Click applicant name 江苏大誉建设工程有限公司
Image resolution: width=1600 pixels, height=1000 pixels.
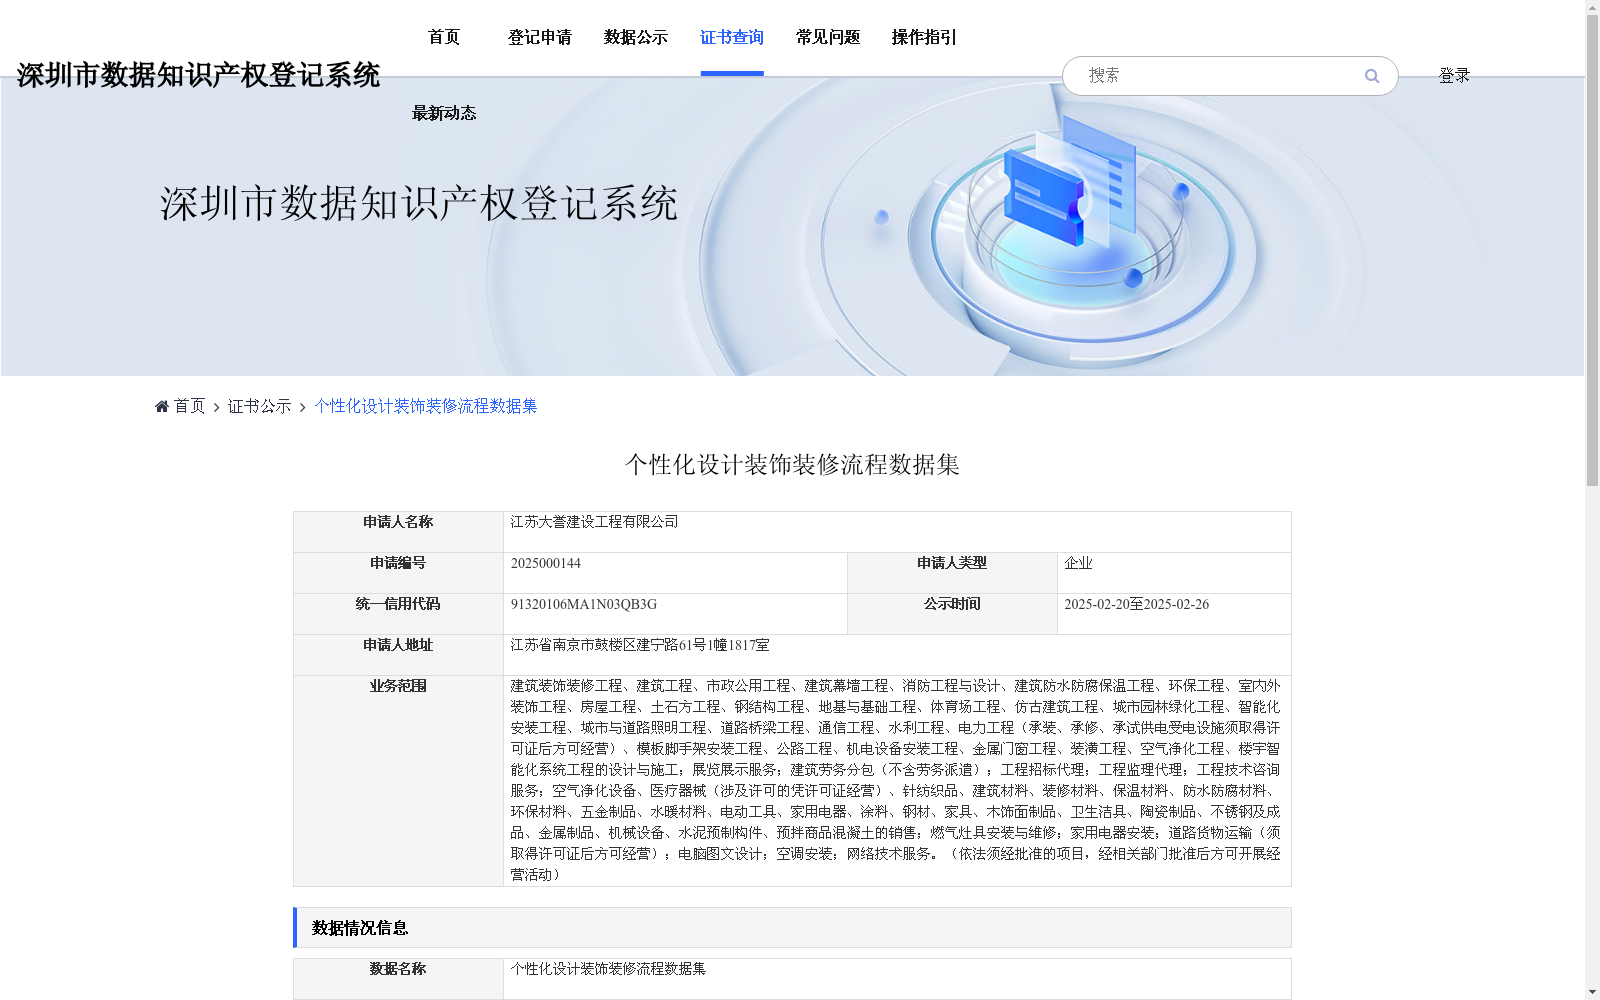click(x=594, y=522)
